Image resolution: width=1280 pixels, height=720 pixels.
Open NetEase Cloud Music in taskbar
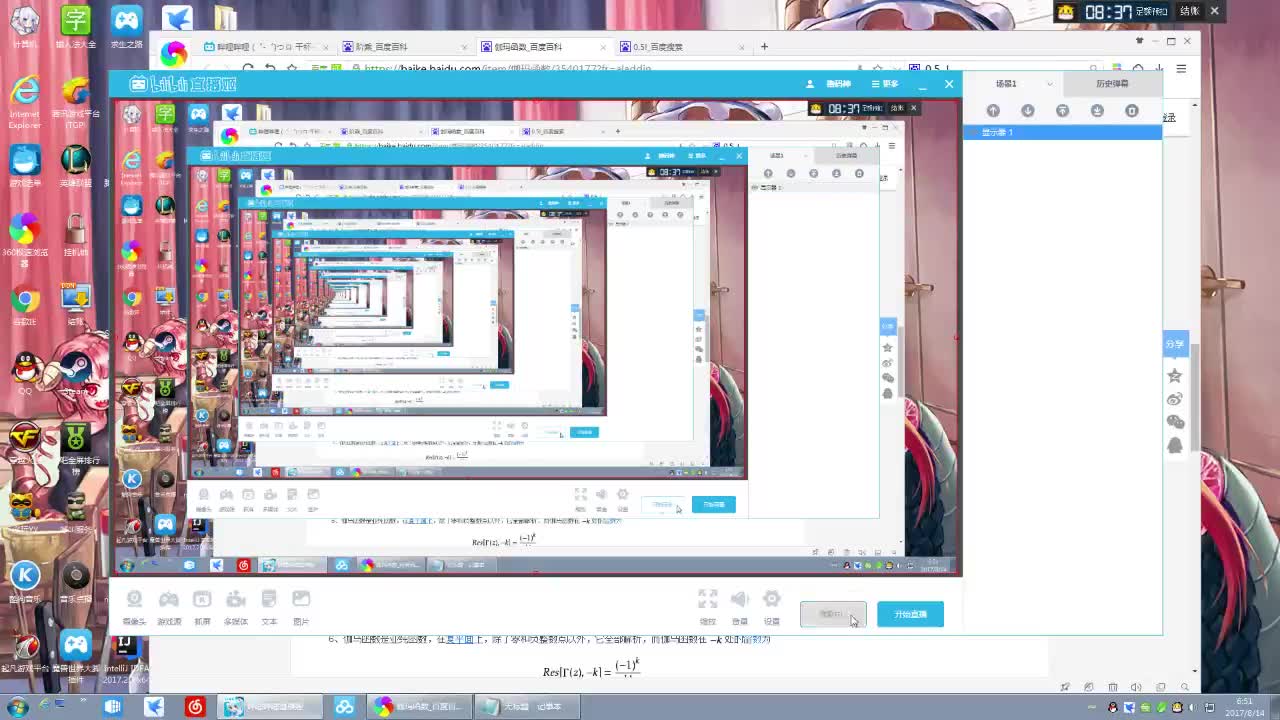coord(195,707)
